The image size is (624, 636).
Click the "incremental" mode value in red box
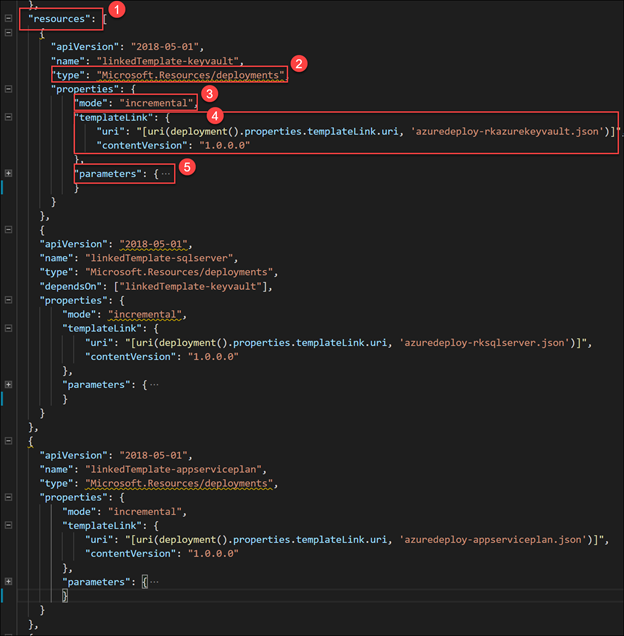pos(158,103)
